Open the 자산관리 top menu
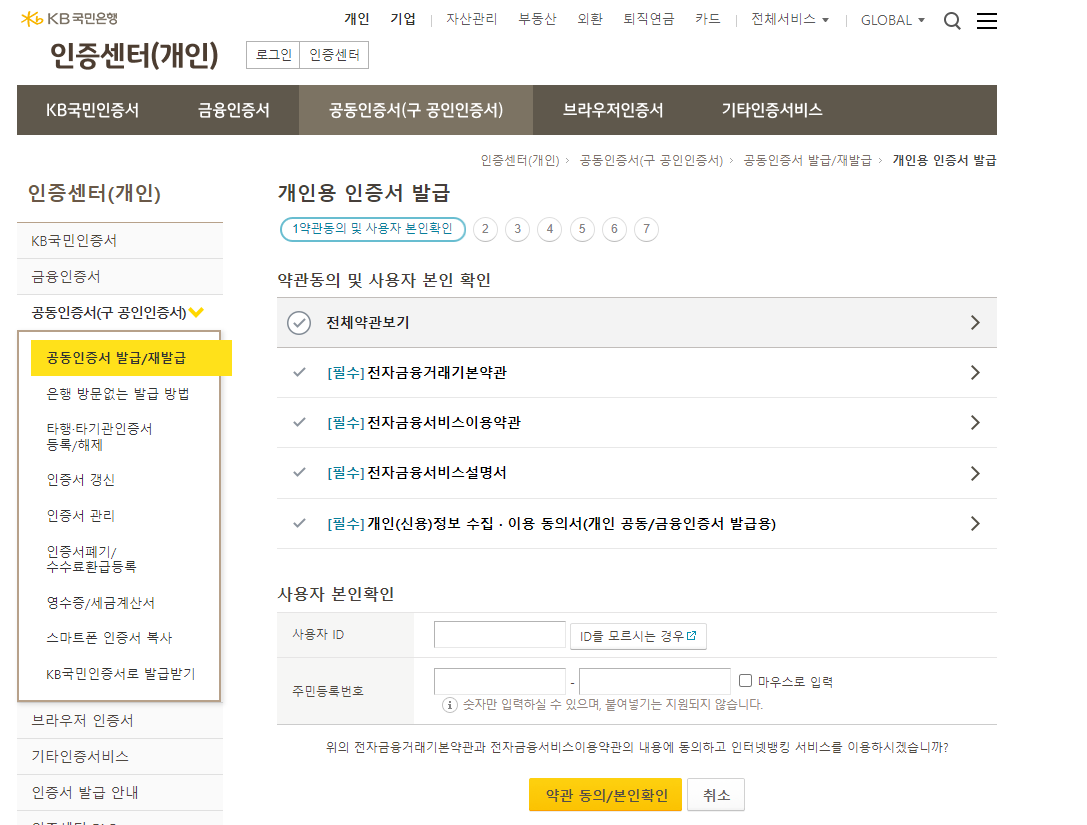Viewport: 1087px width, 825px height. (x=471, y=19)
